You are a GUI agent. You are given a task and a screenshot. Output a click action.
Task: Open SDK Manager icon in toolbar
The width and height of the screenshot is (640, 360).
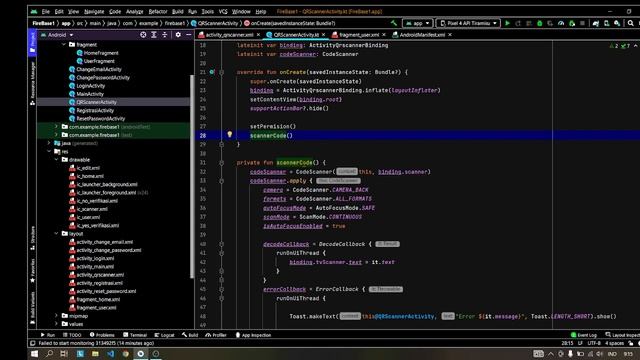[x=617, y=23]
